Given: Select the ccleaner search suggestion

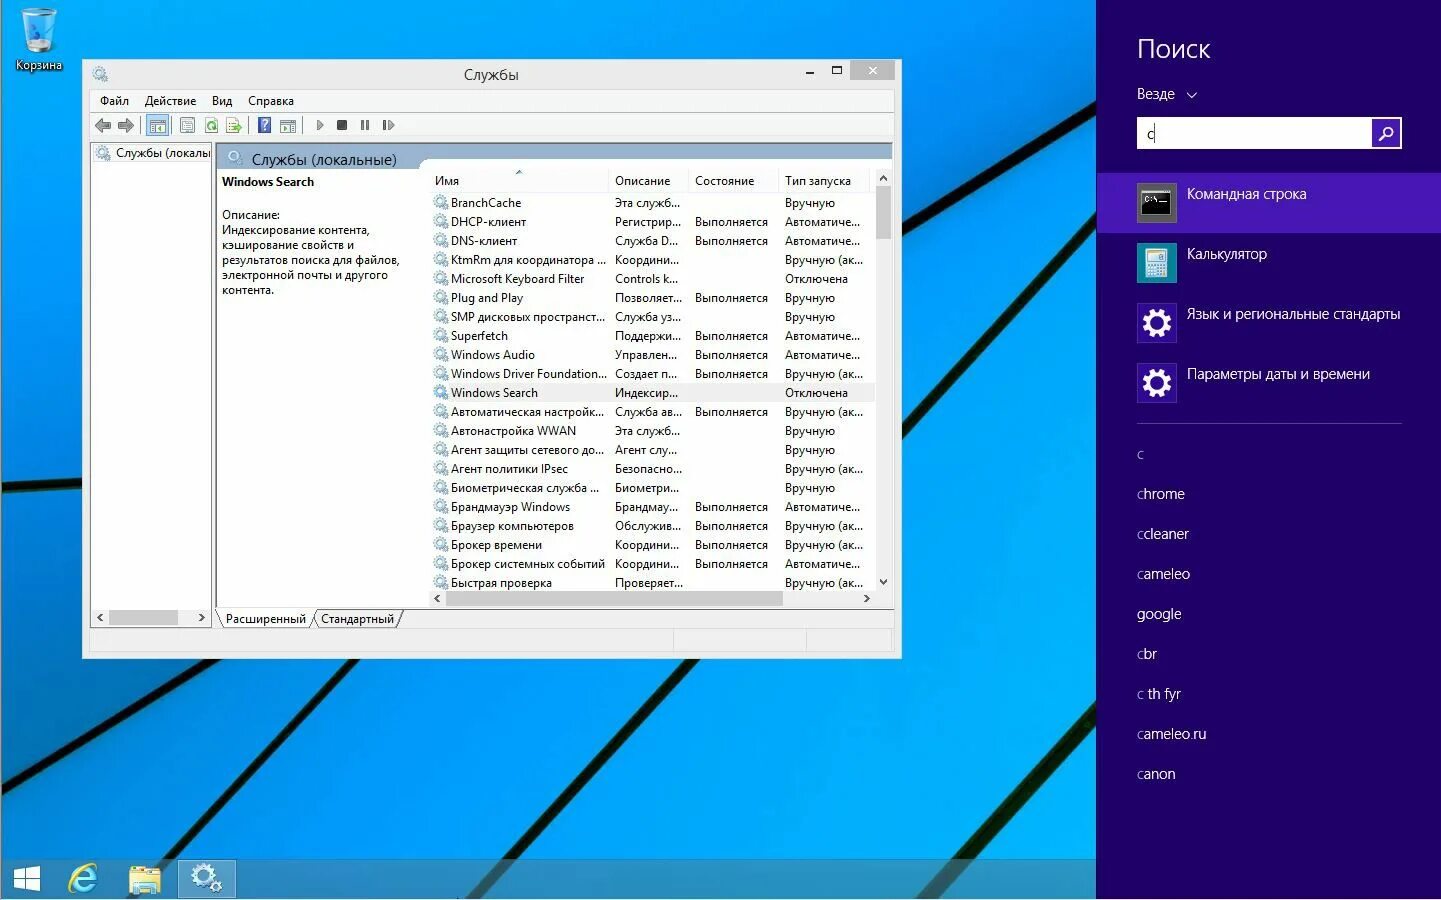Looking at the screenshot, I should (1162, 534).
